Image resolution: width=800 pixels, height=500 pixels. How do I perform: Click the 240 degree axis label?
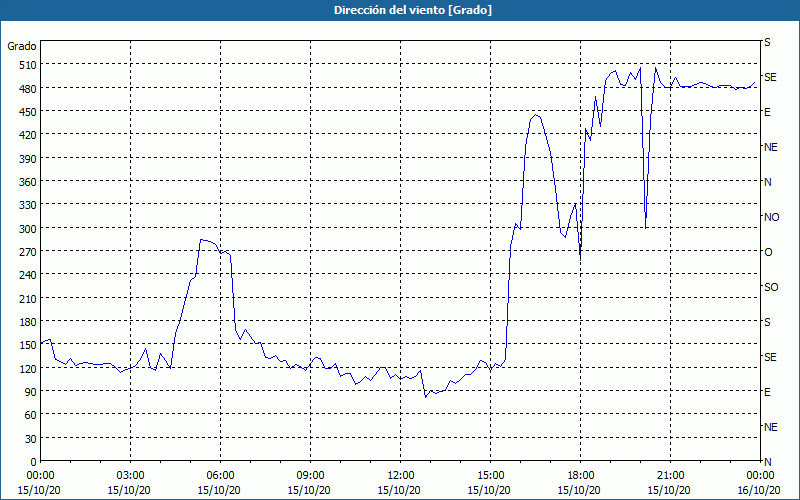(x=26, y=275)
